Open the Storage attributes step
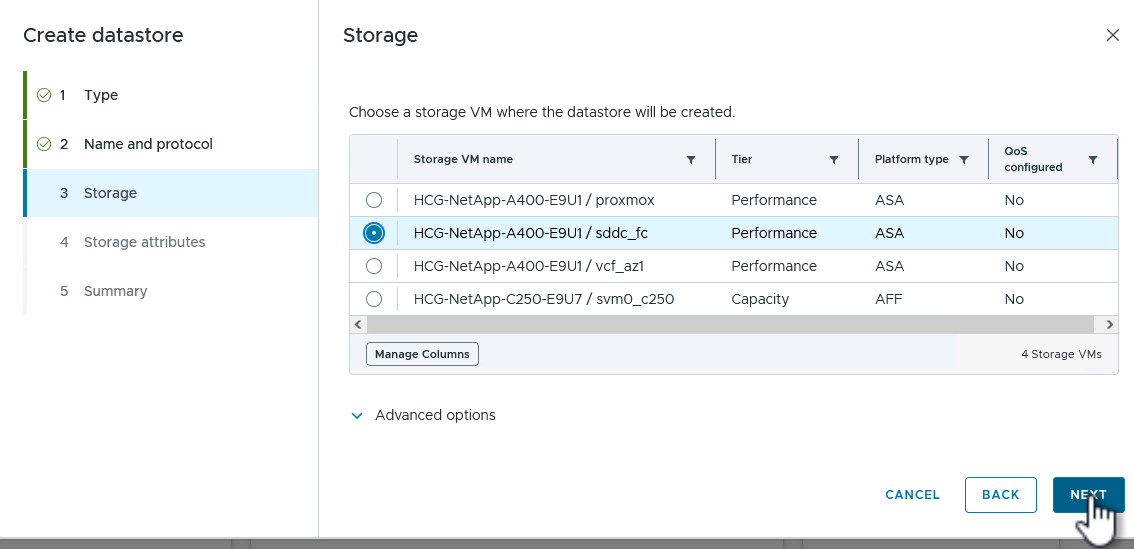 (144, 242)
